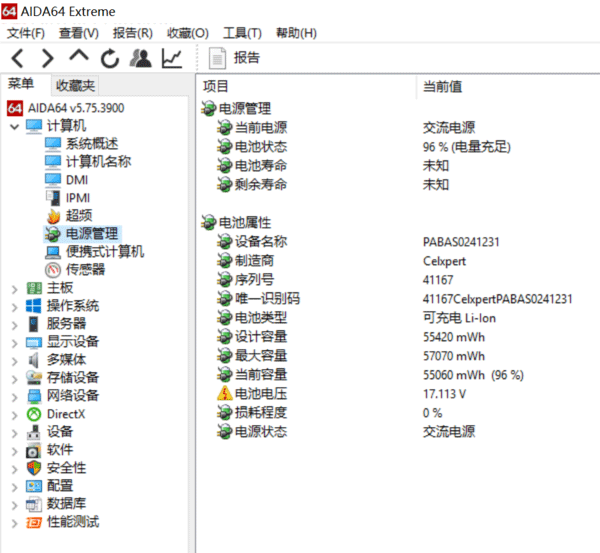Select the 当前容量 row
The height and width of the screenshot is (553, 600).
point(261,375)
